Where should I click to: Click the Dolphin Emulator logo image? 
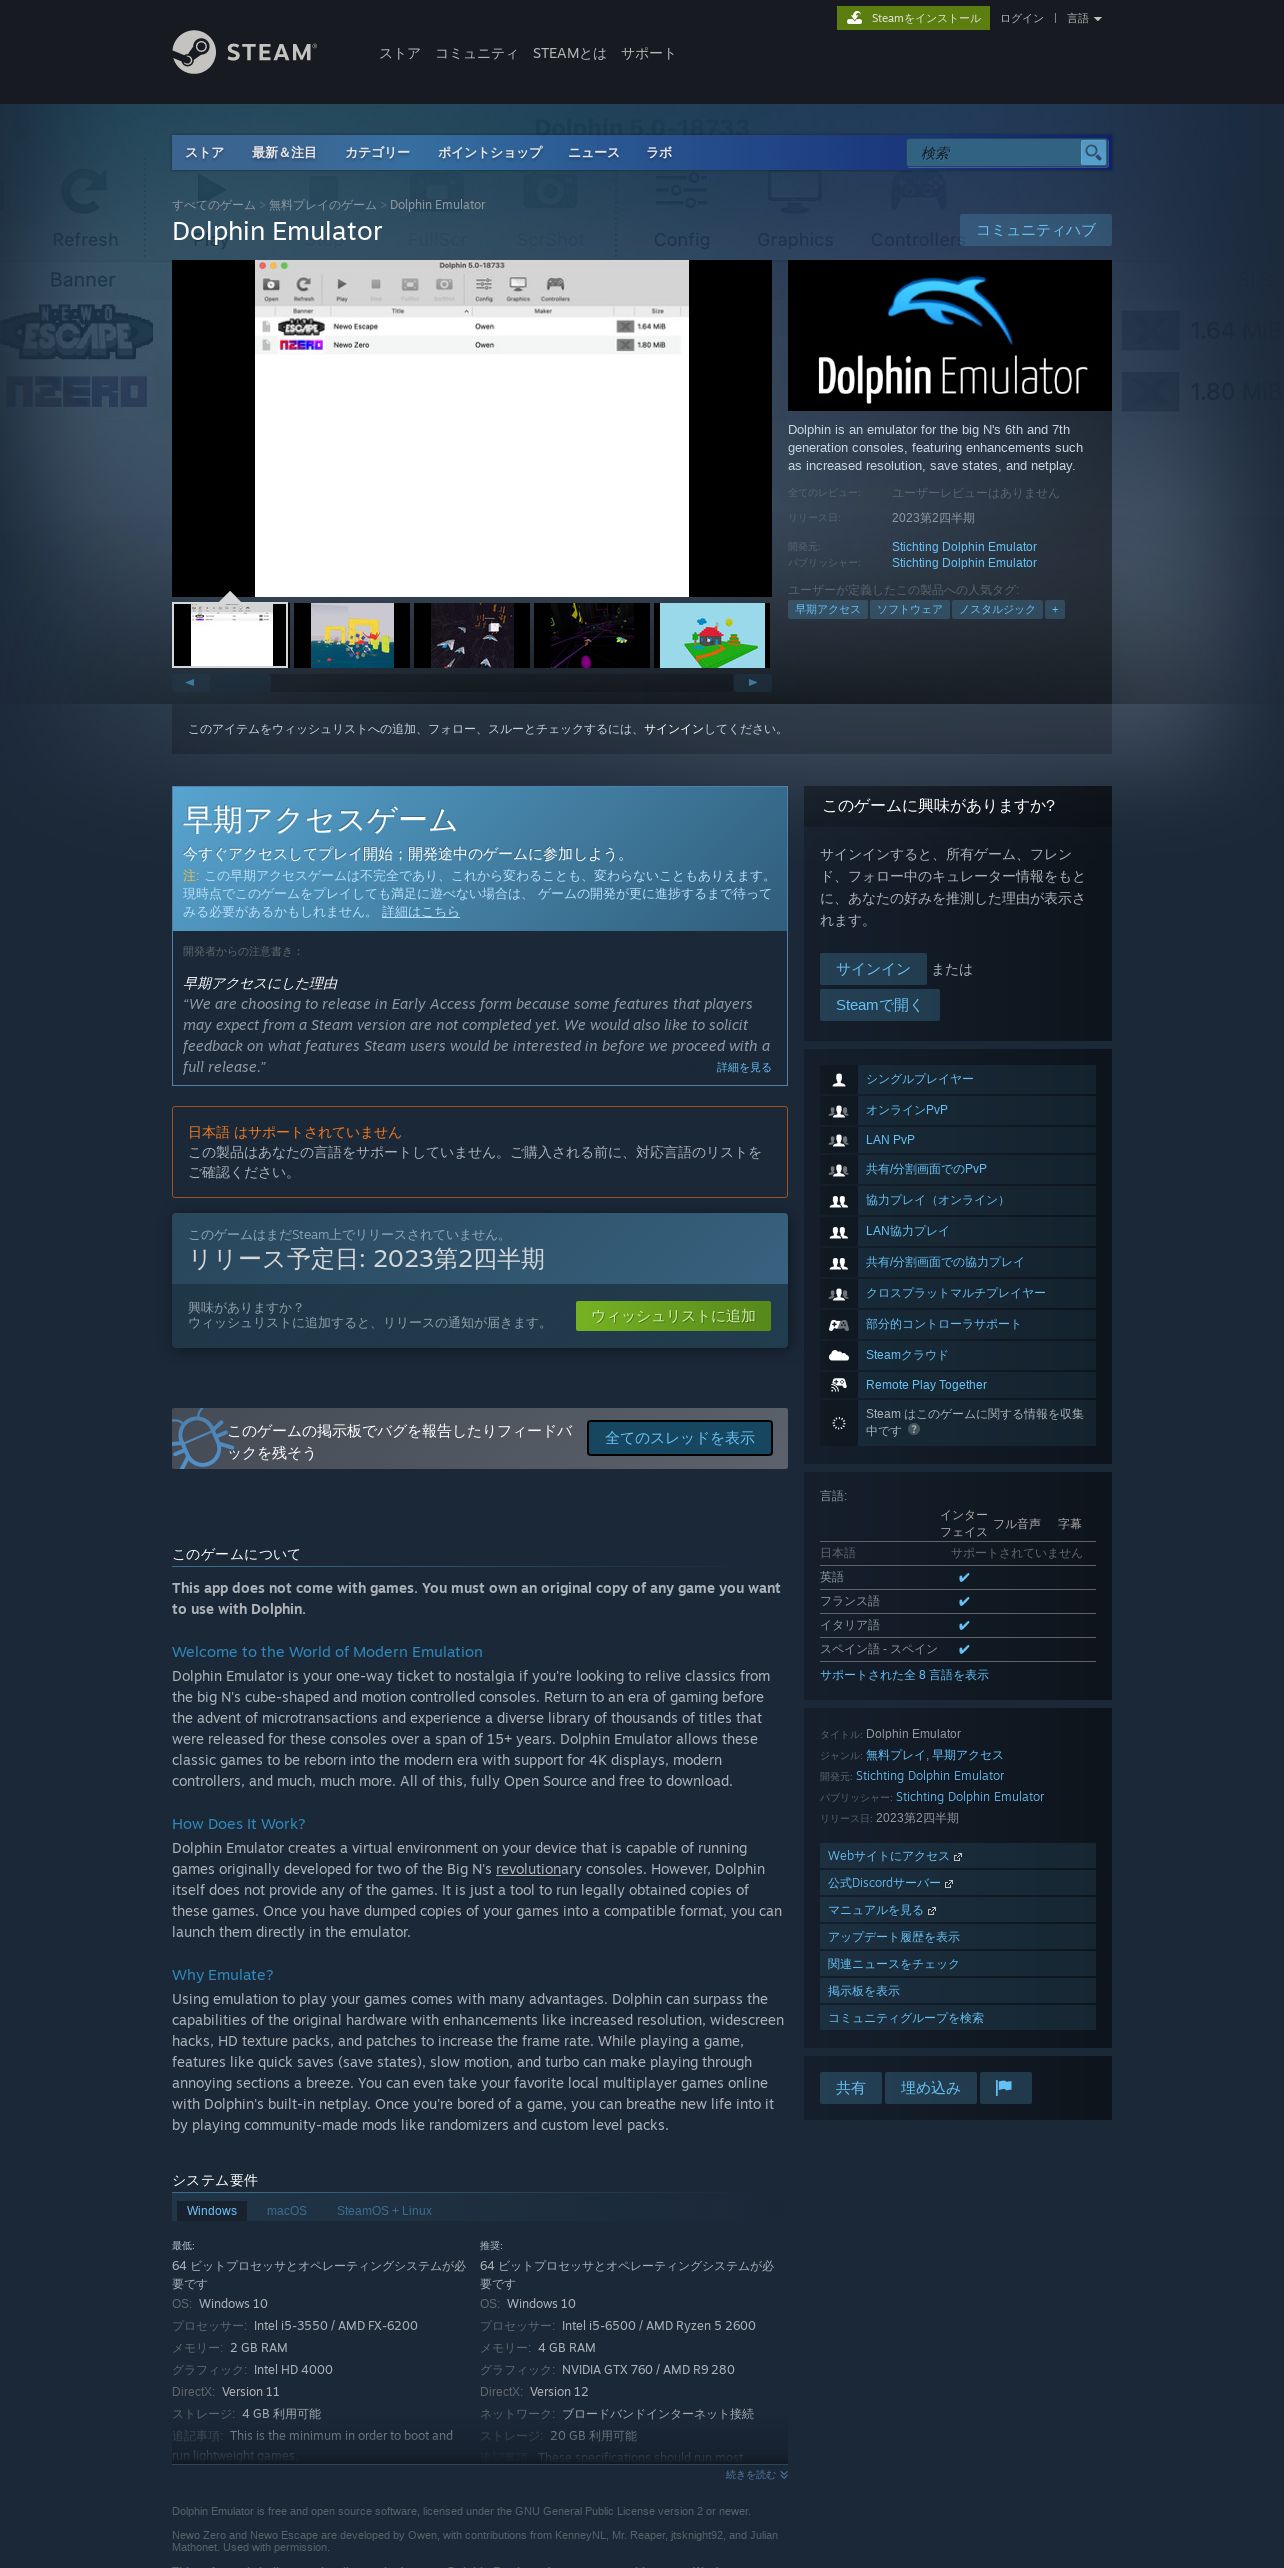(x=950, y=335)
